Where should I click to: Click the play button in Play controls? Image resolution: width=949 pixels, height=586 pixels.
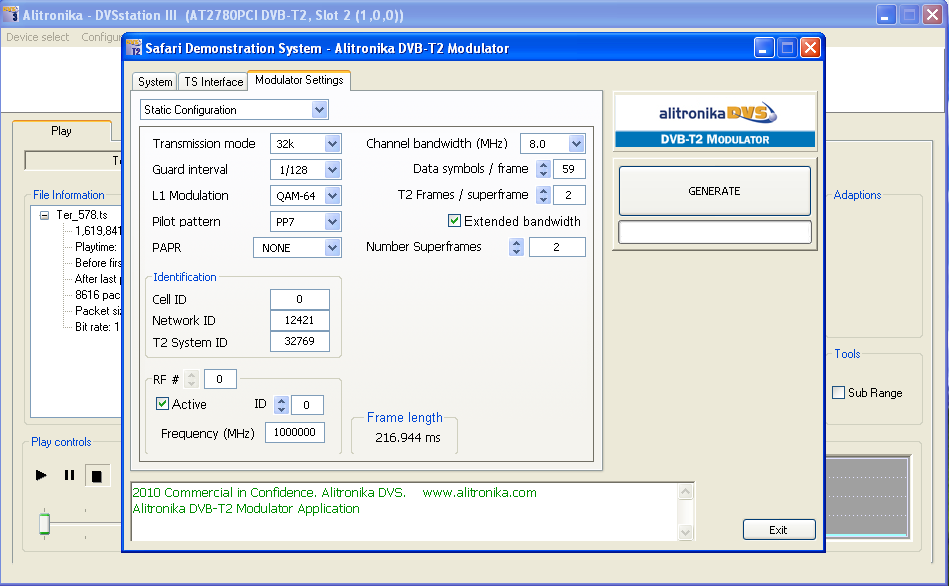click(41, 475)
